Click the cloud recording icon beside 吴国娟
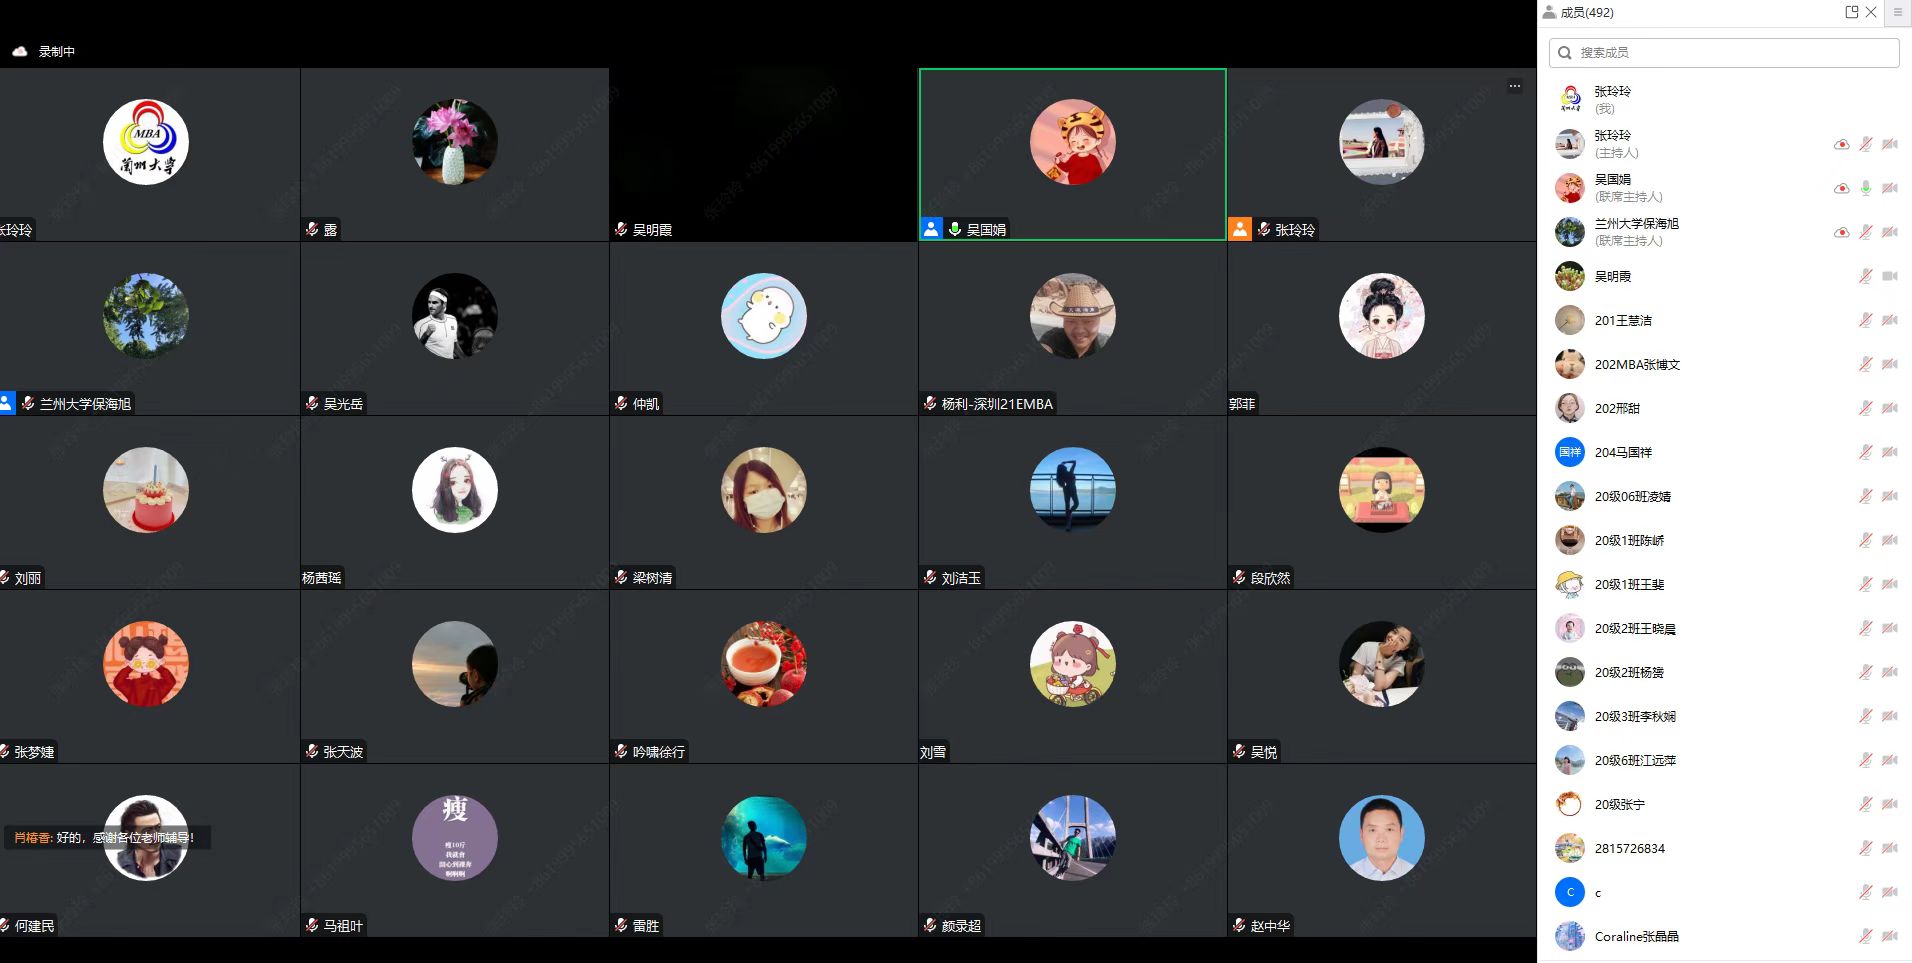 coord(1841,189)
